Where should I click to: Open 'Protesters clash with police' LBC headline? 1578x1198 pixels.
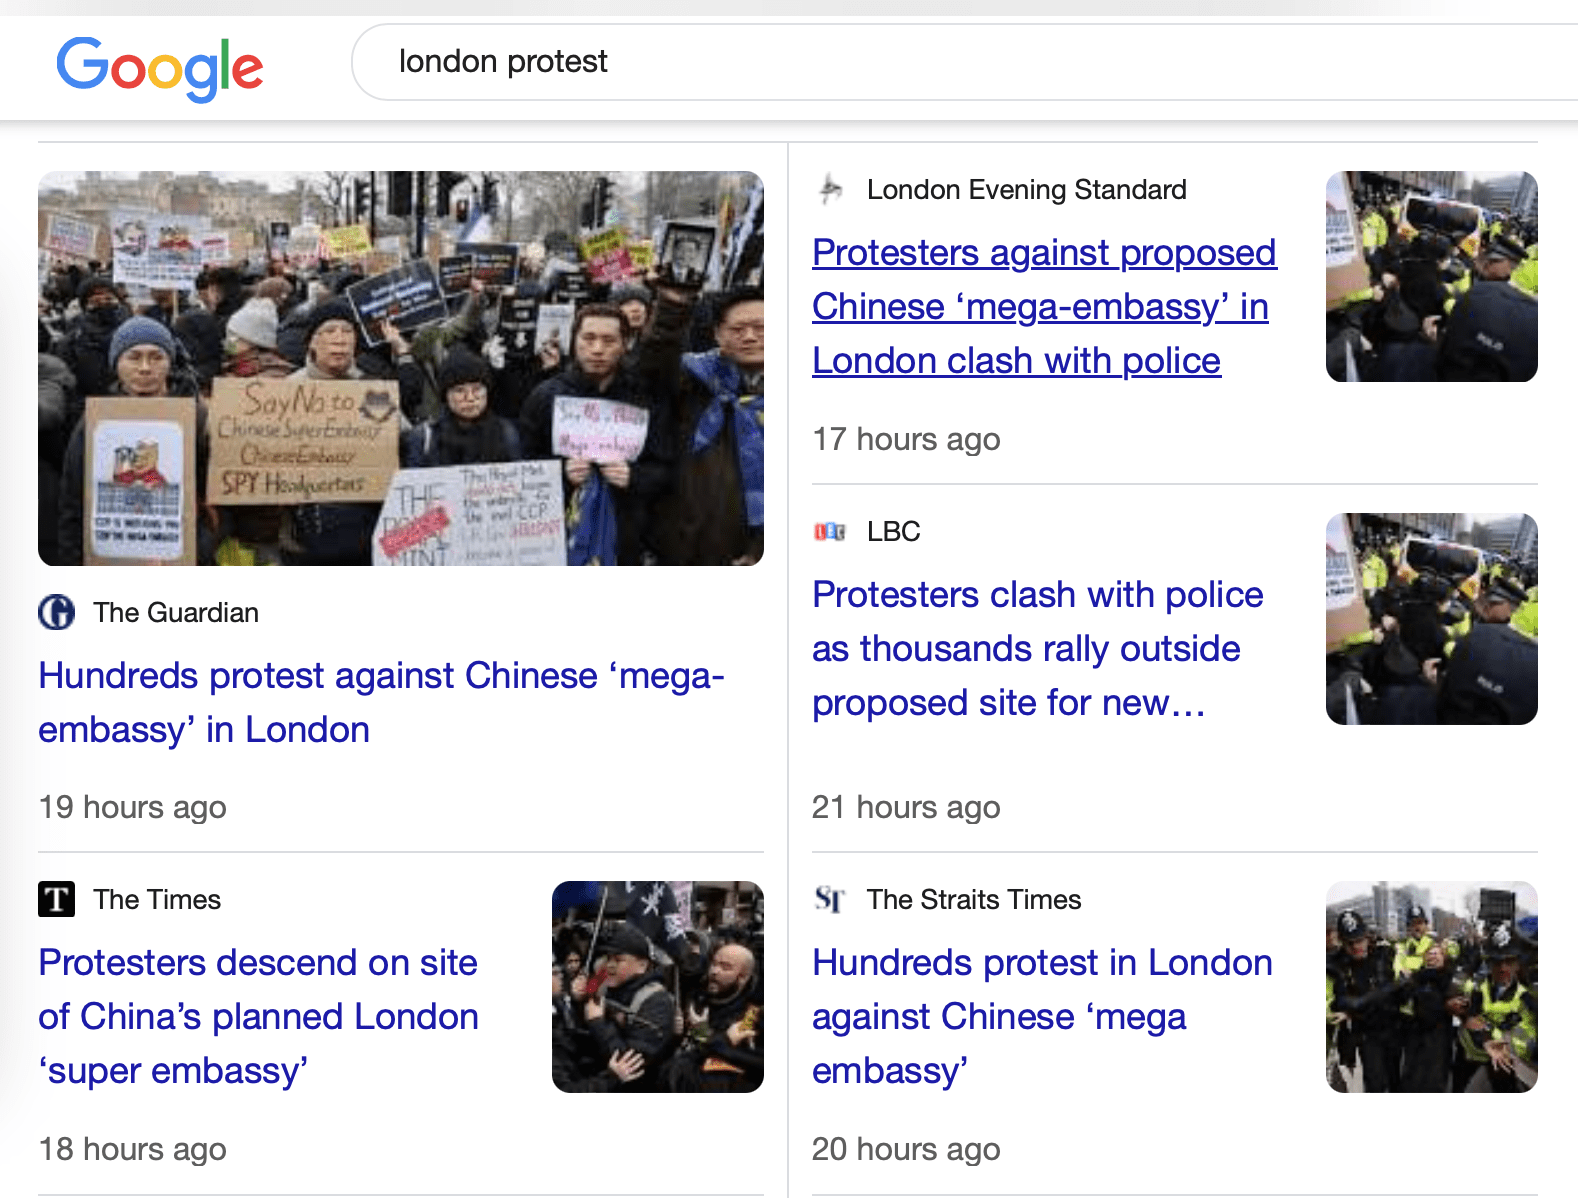(1036, 648)
